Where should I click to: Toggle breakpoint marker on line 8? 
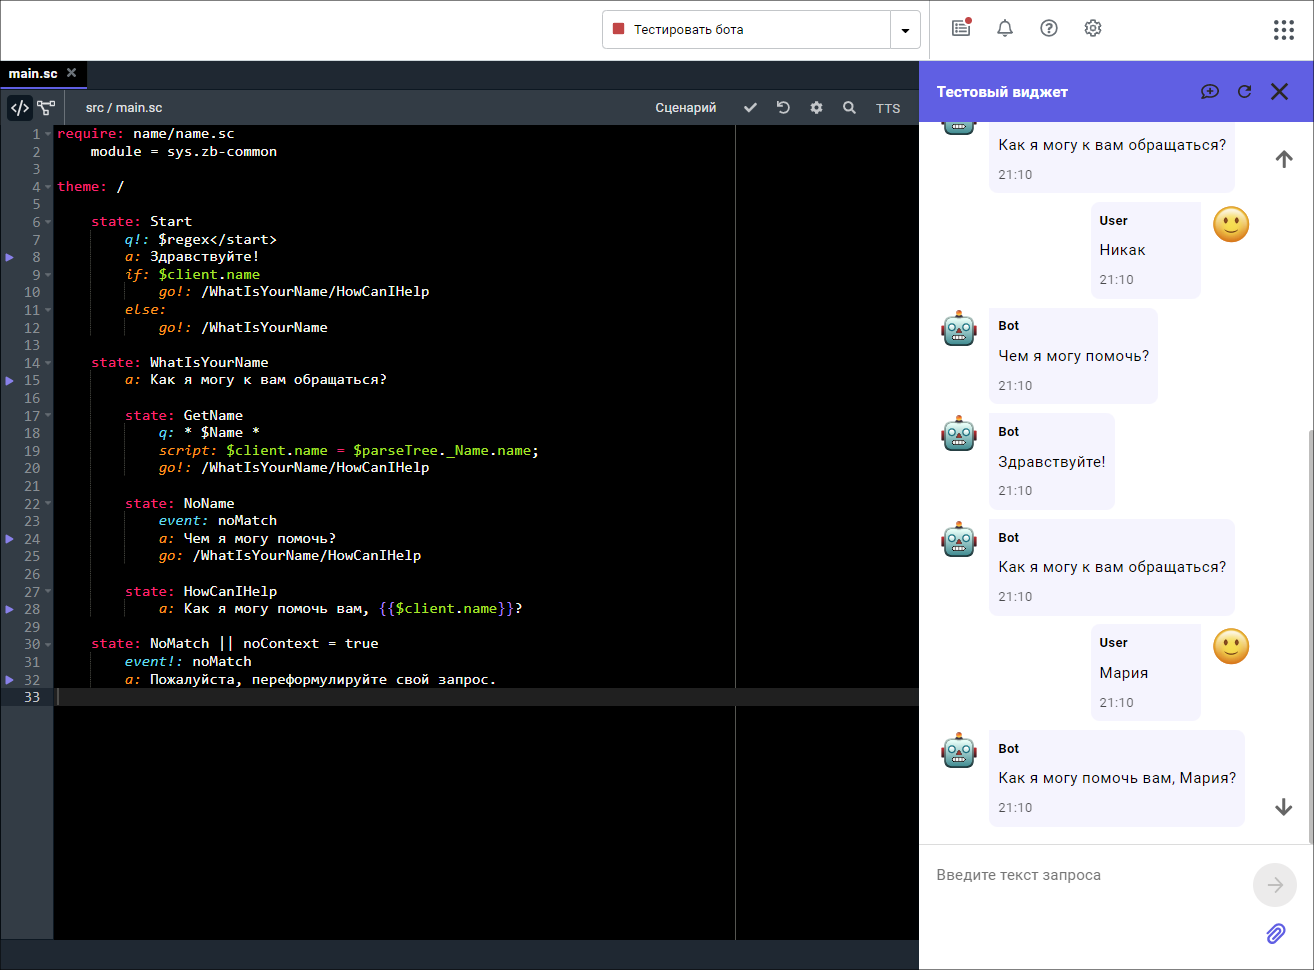10,257
